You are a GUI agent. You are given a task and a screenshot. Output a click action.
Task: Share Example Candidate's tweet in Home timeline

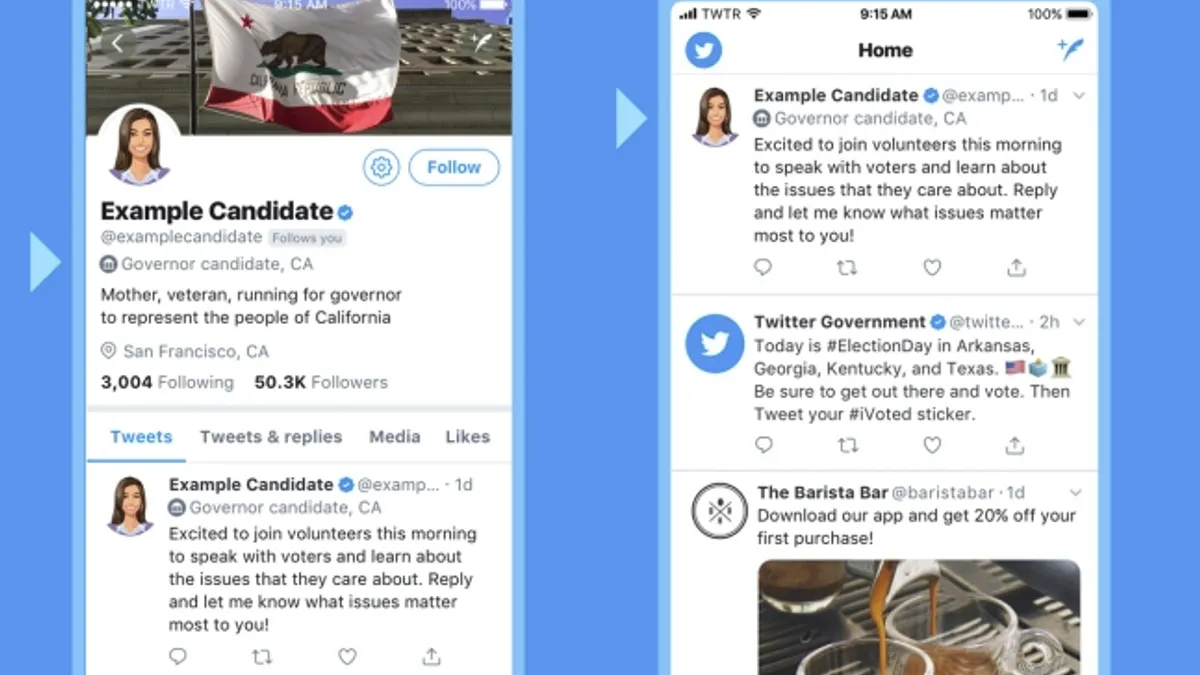(x=1016, y=267)
